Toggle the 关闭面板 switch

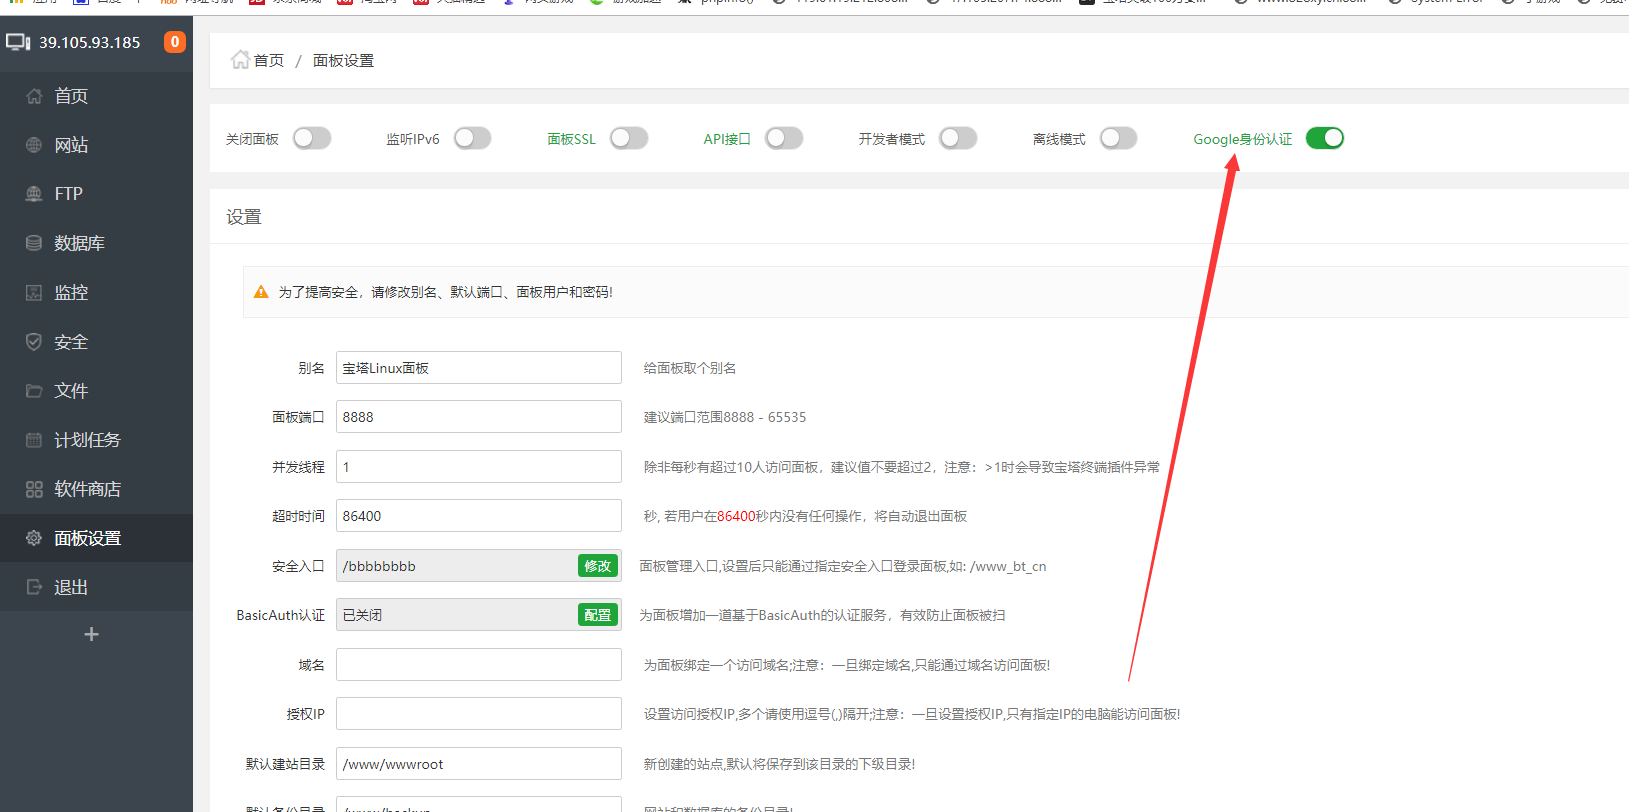[312, 138]
